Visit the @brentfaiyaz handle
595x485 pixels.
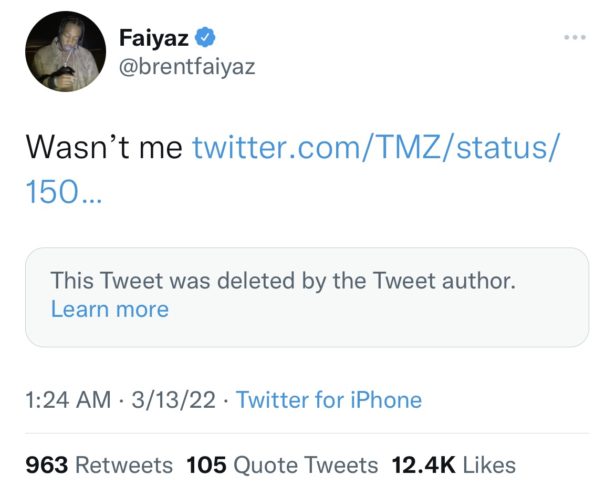pos(187,67)
